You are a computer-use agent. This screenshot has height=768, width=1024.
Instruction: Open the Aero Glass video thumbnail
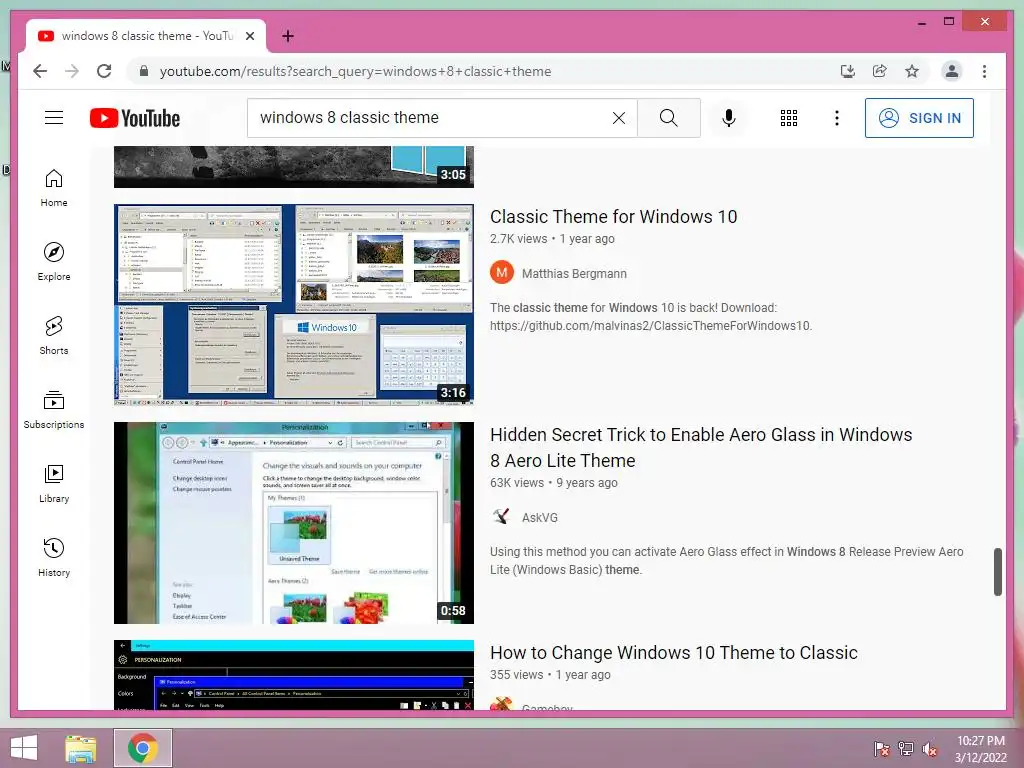tap(293, 522)
